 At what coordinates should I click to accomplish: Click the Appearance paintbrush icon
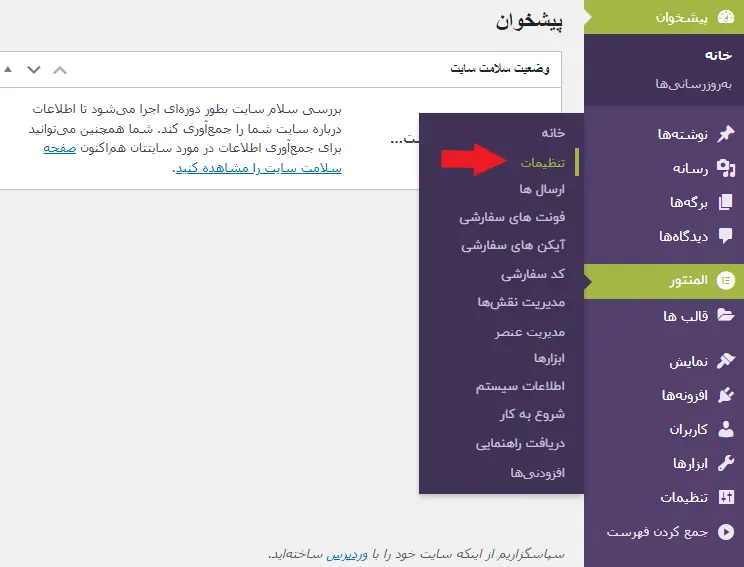(725, 361)
